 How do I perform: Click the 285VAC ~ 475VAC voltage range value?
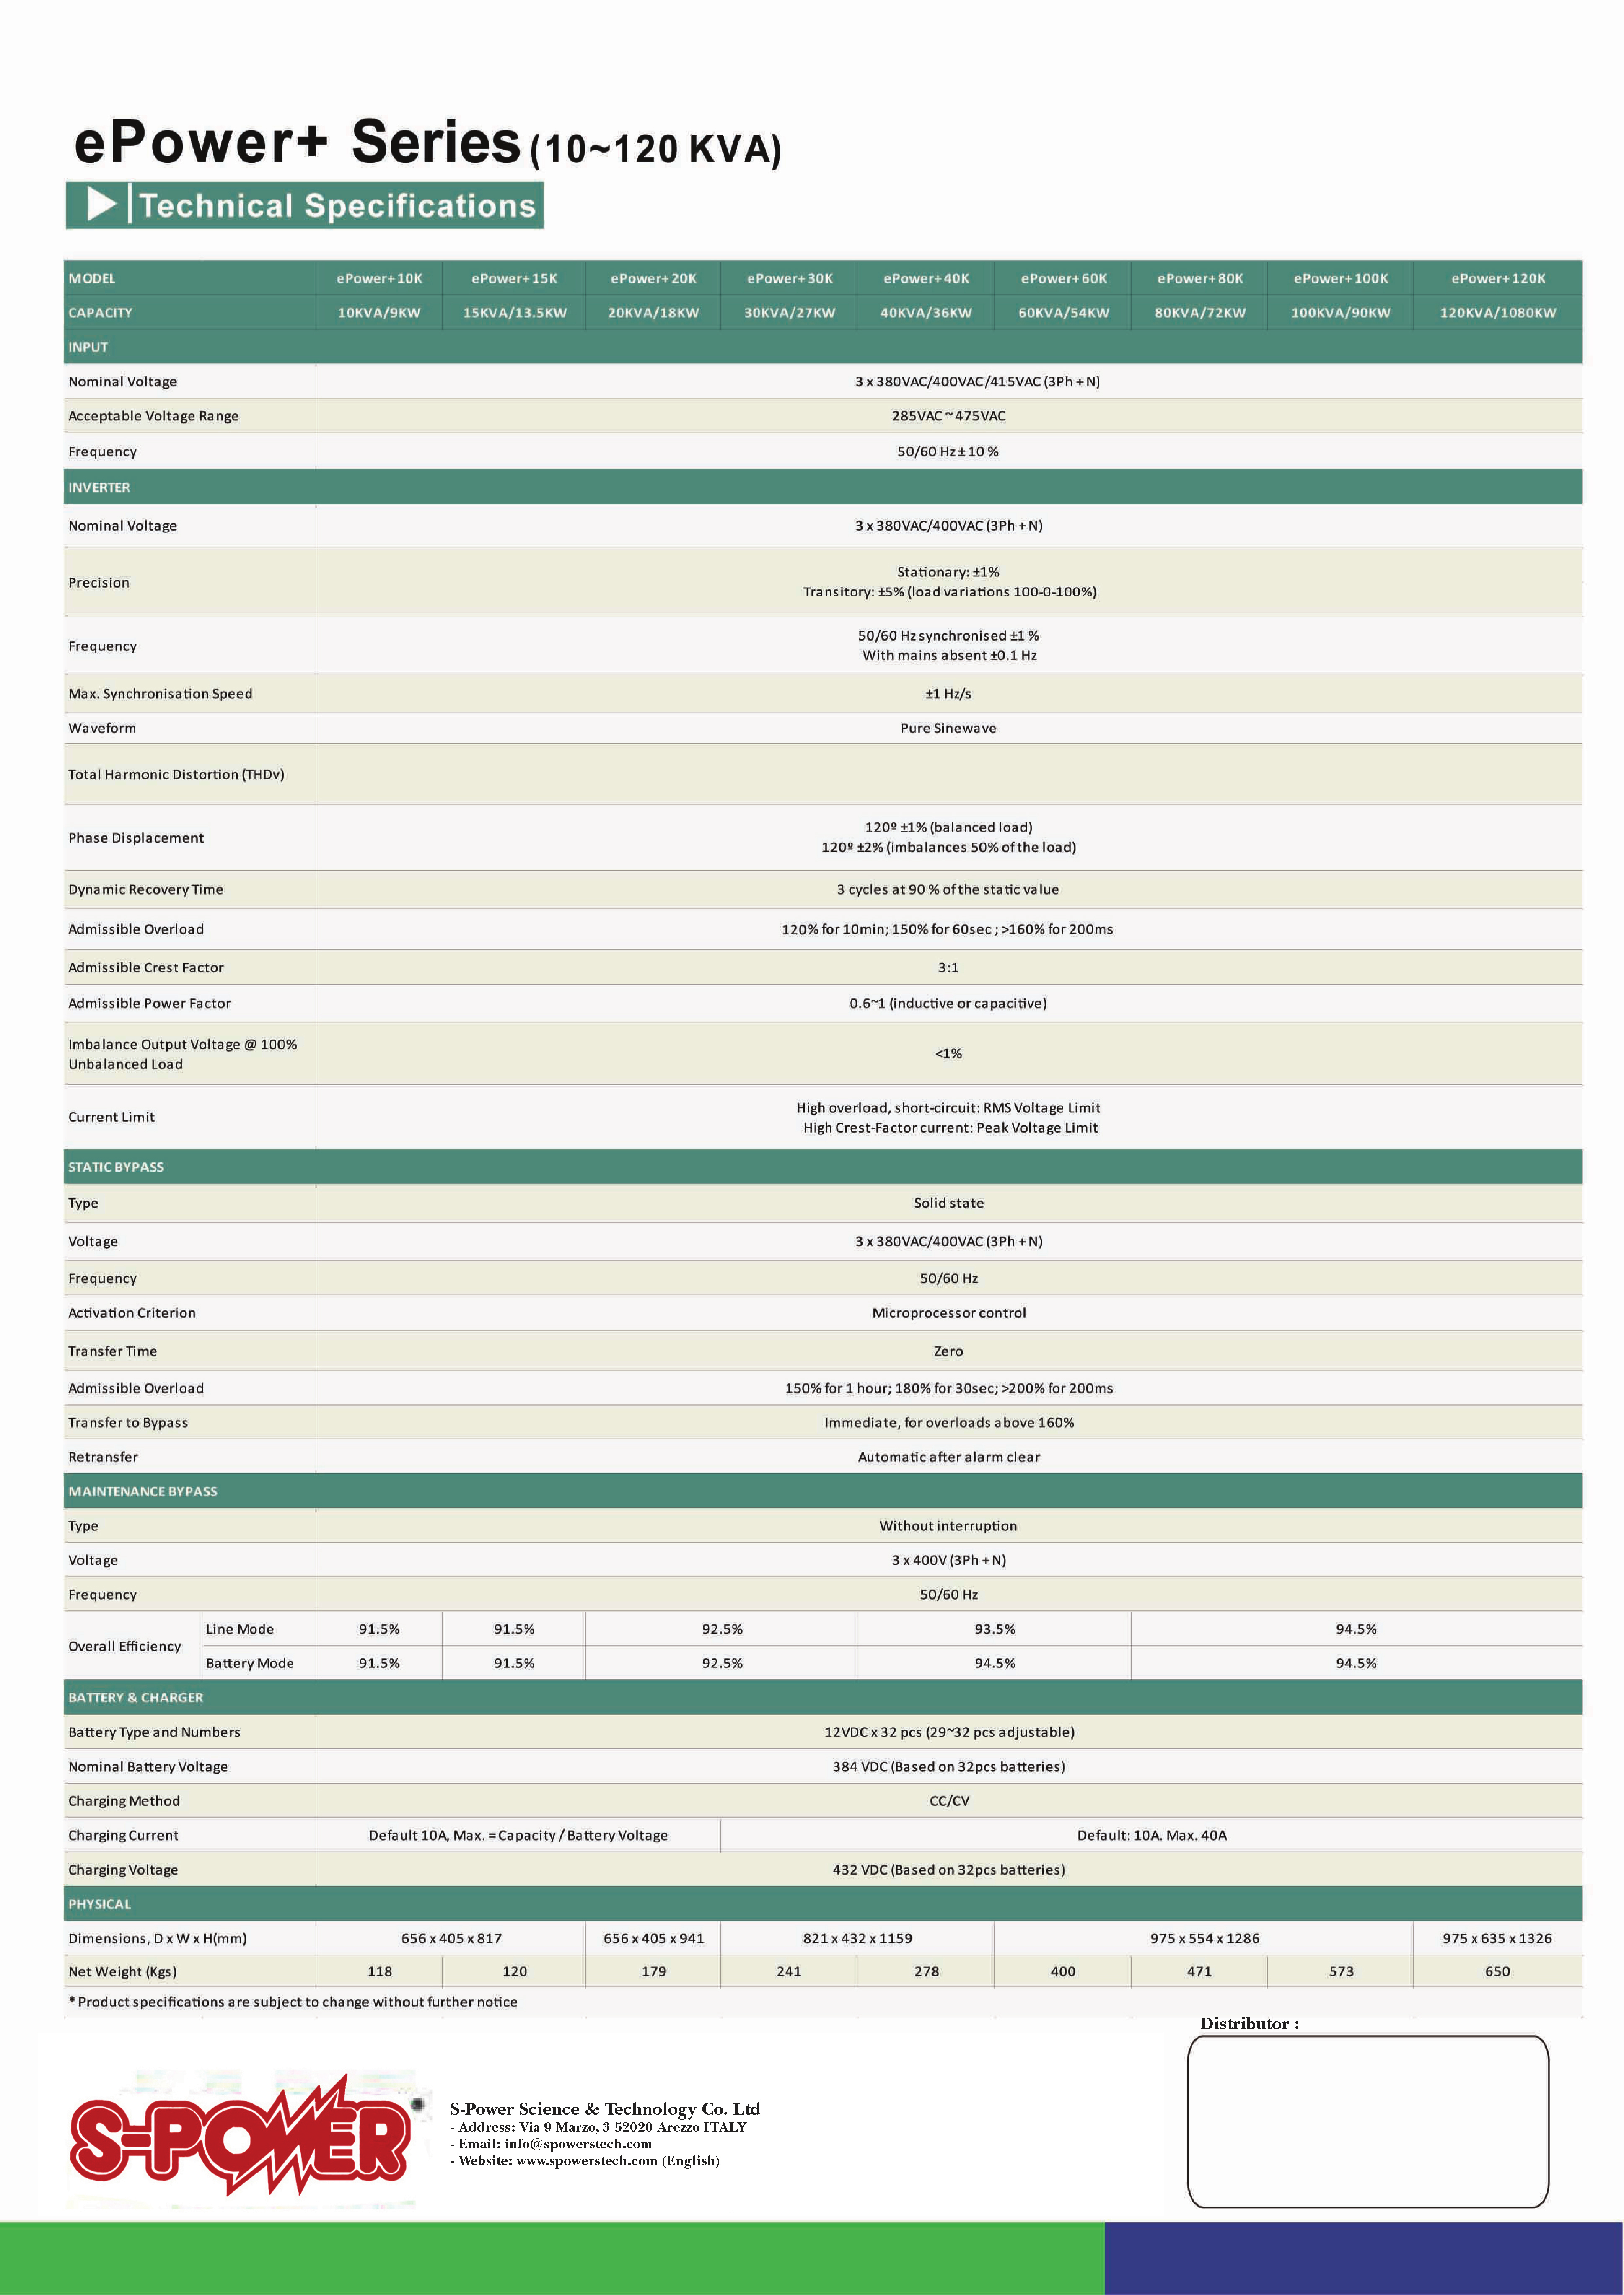948,416
